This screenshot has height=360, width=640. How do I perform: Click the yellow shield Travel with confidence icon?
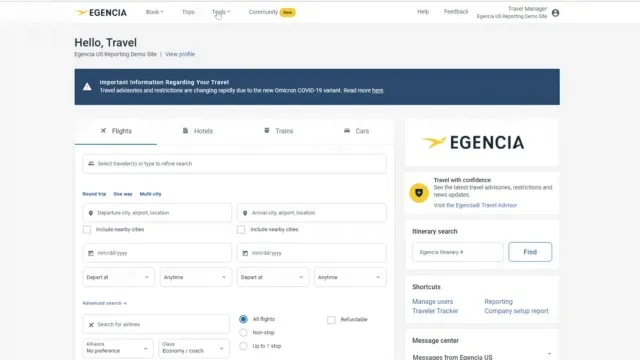(419, 193)
